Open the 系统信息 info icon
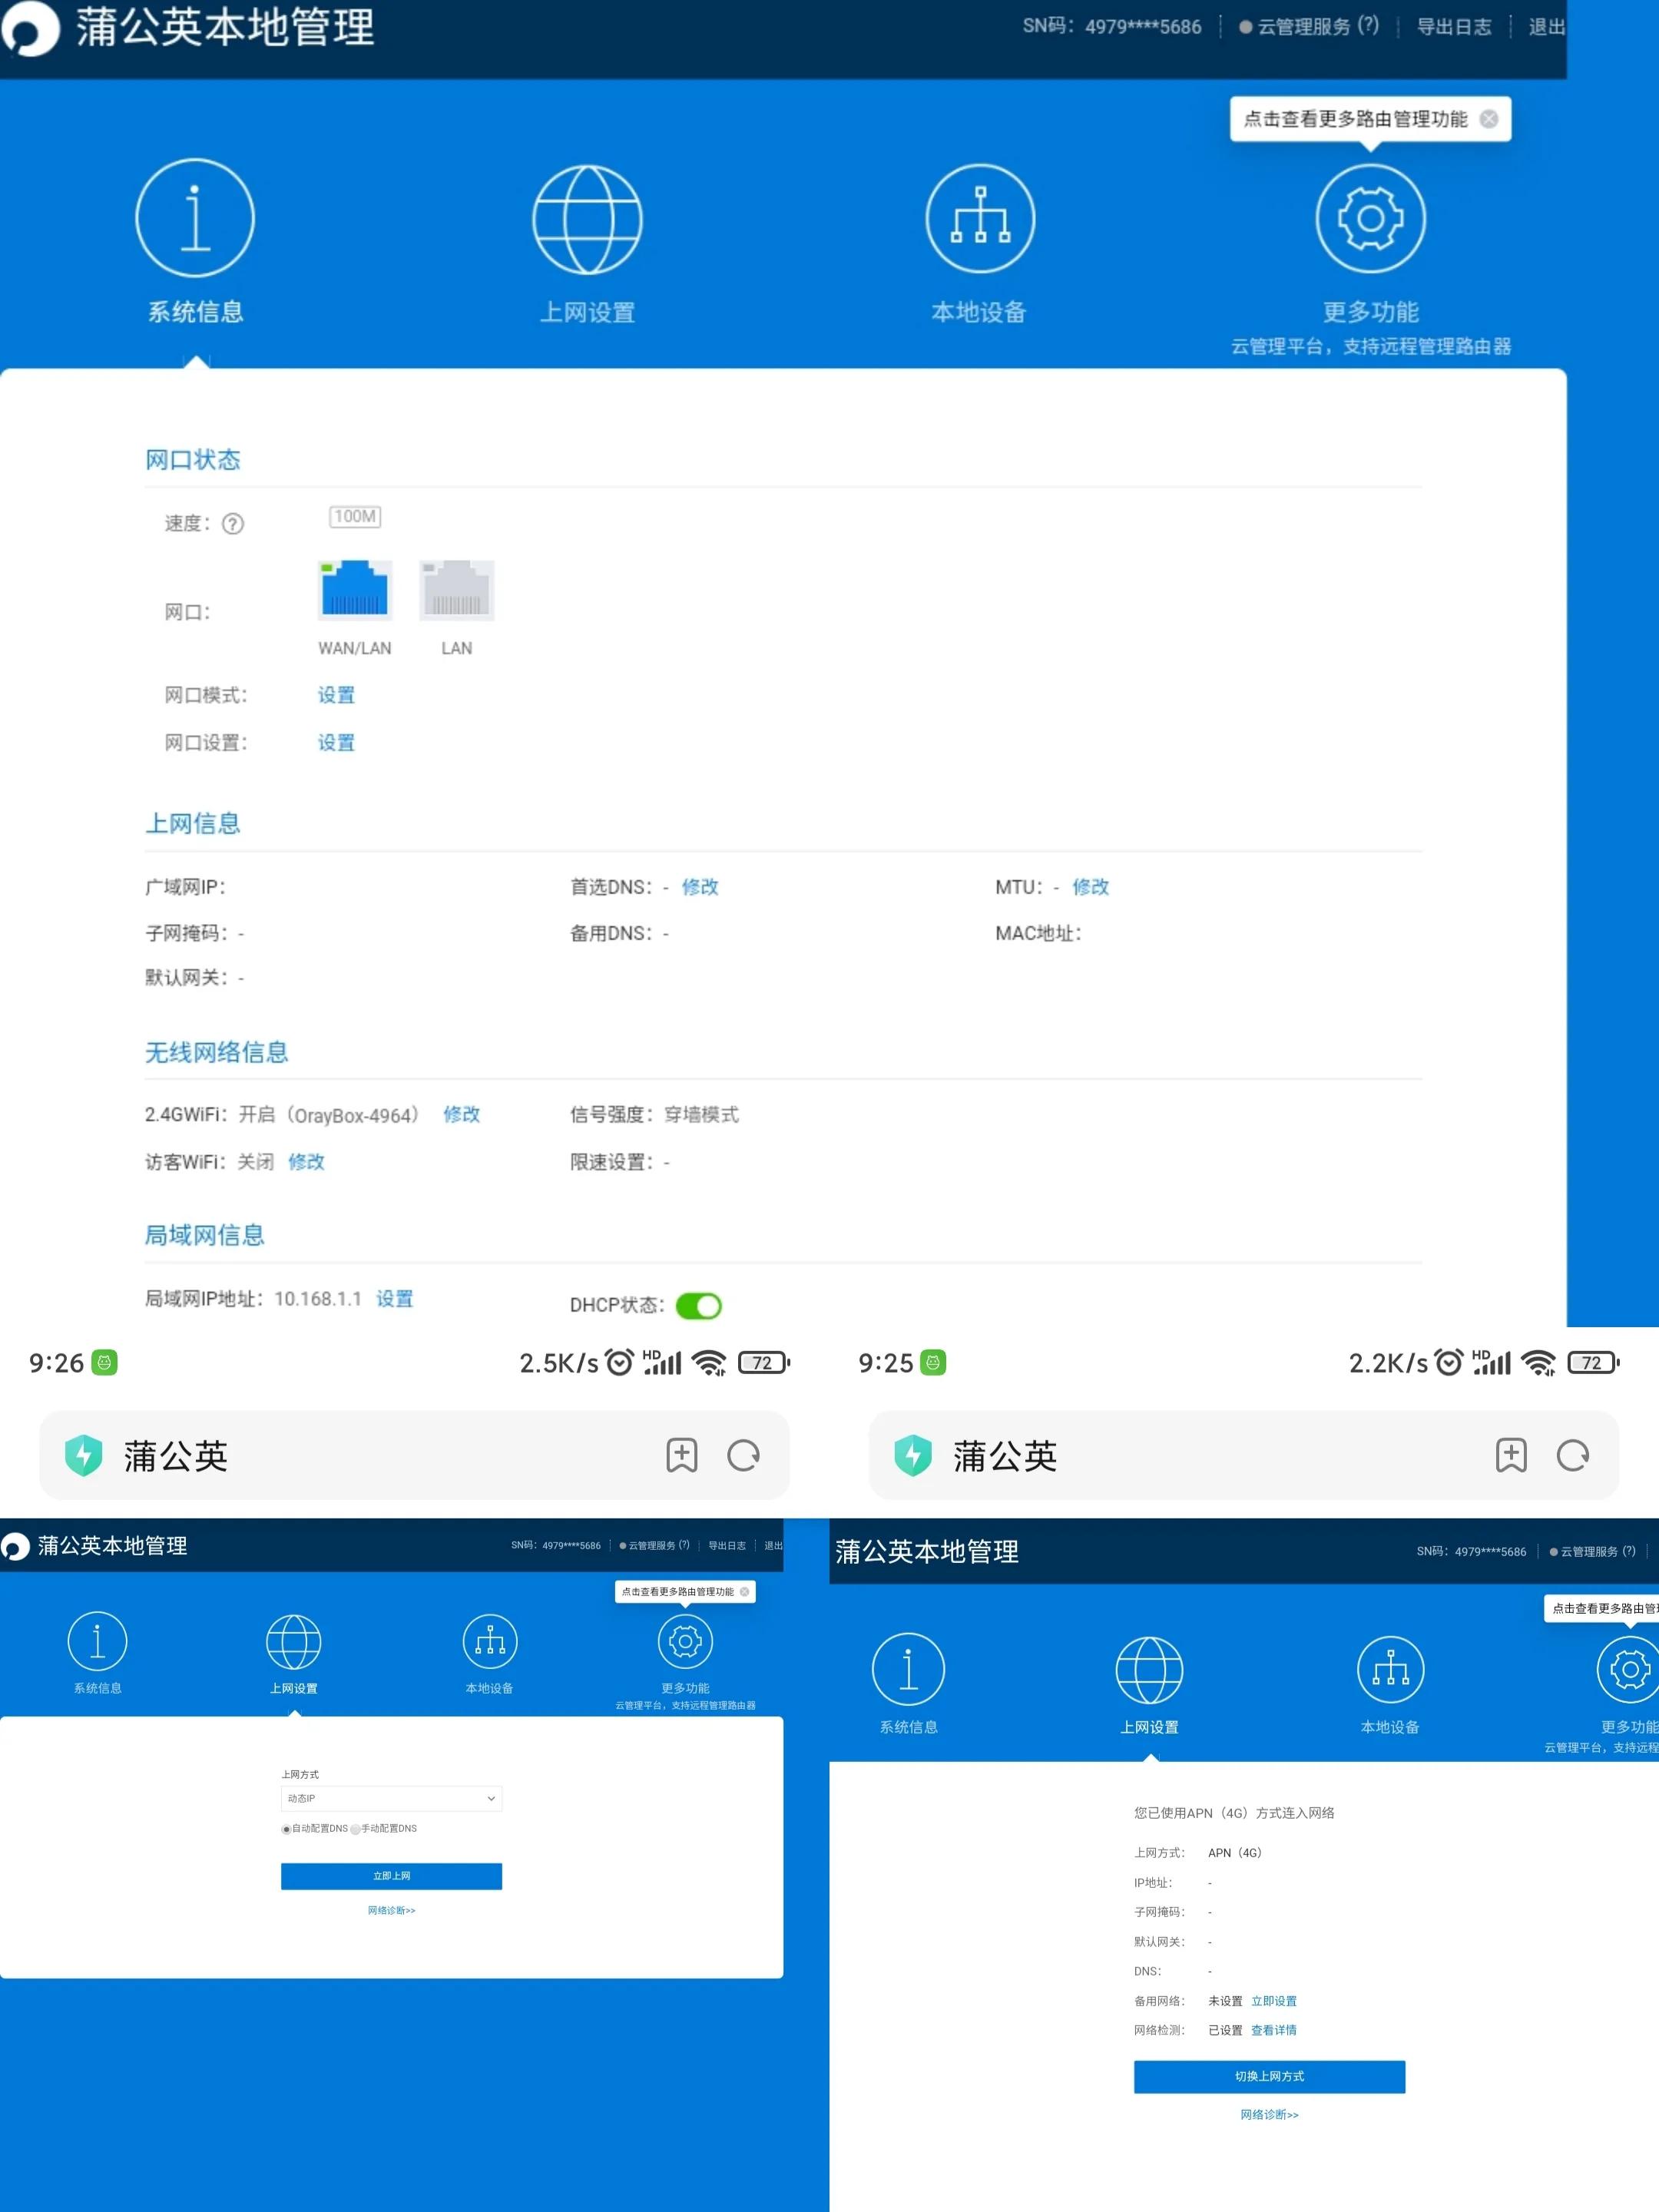Screen dimensions: 1659x2212 (x=195, y=219)
